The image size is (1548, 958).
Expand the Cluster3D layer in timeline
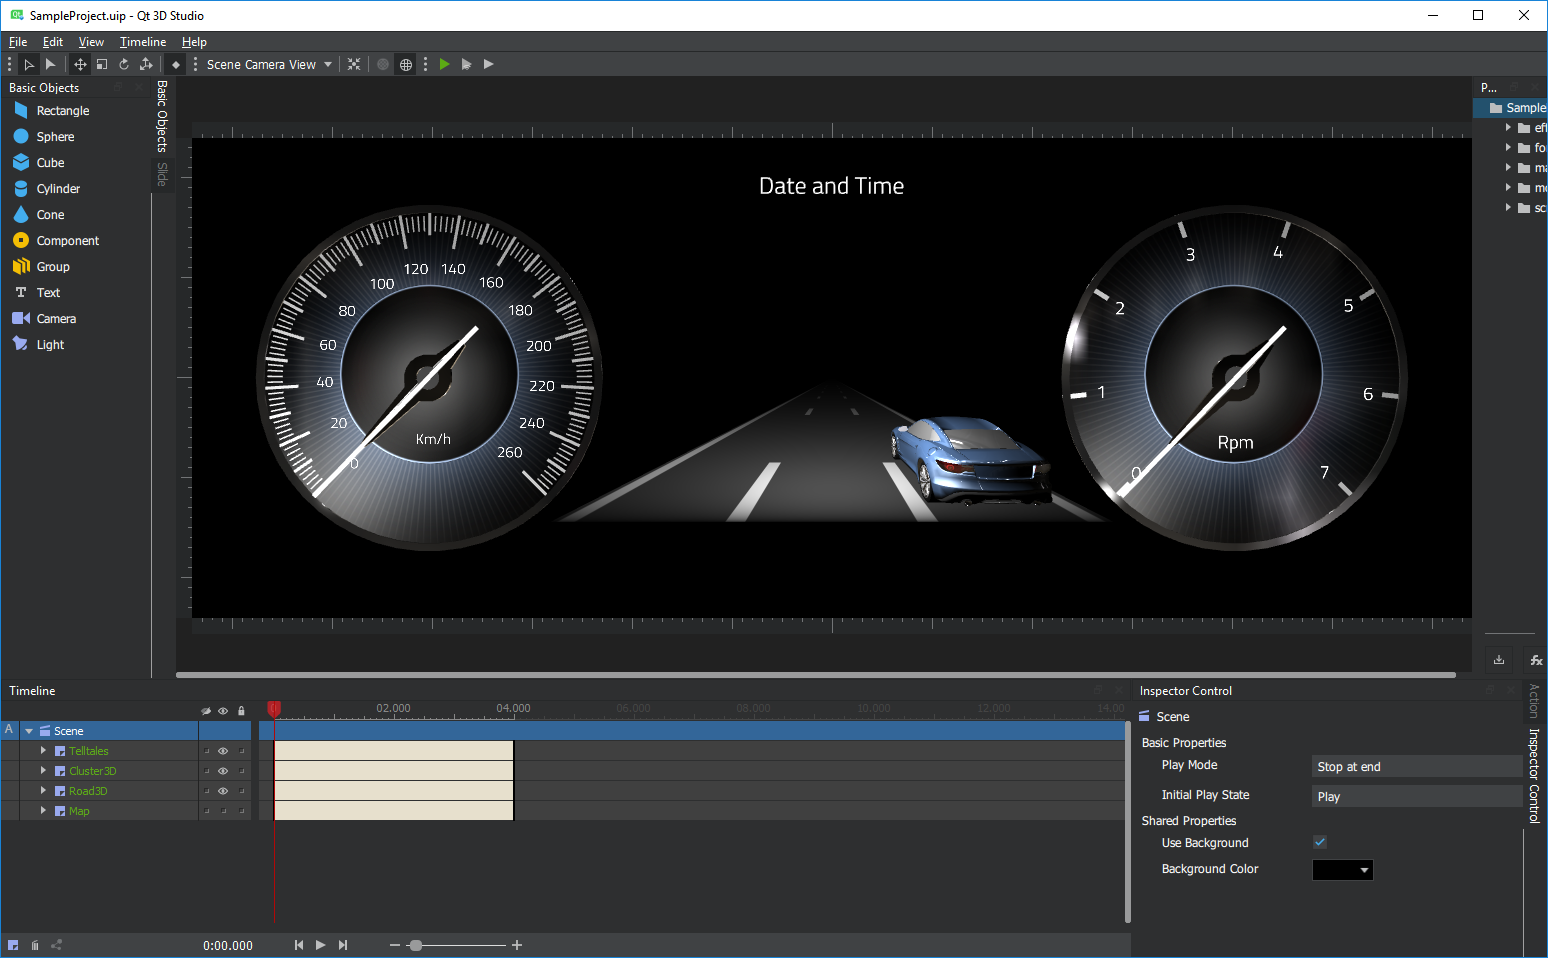click(43, 771)
